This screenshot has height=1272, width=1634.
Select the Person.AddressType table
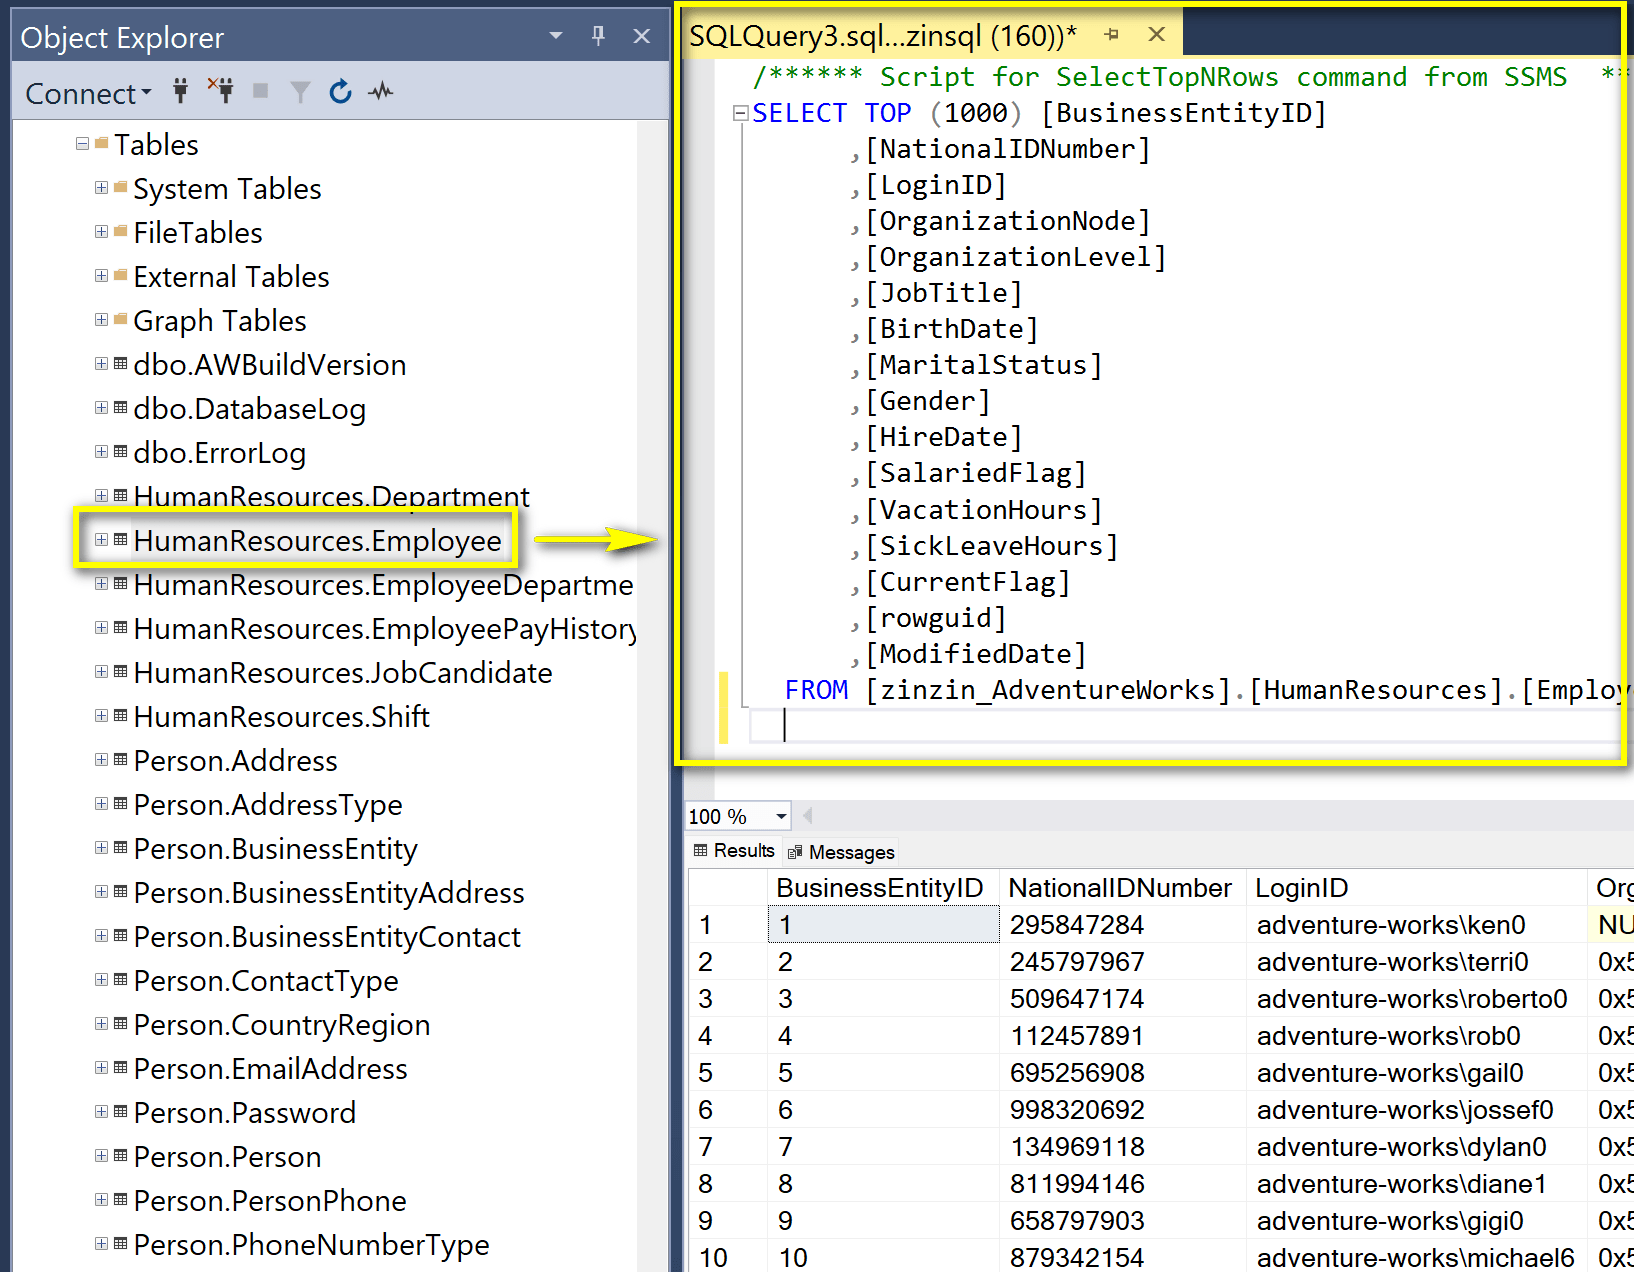pos(268,805)
